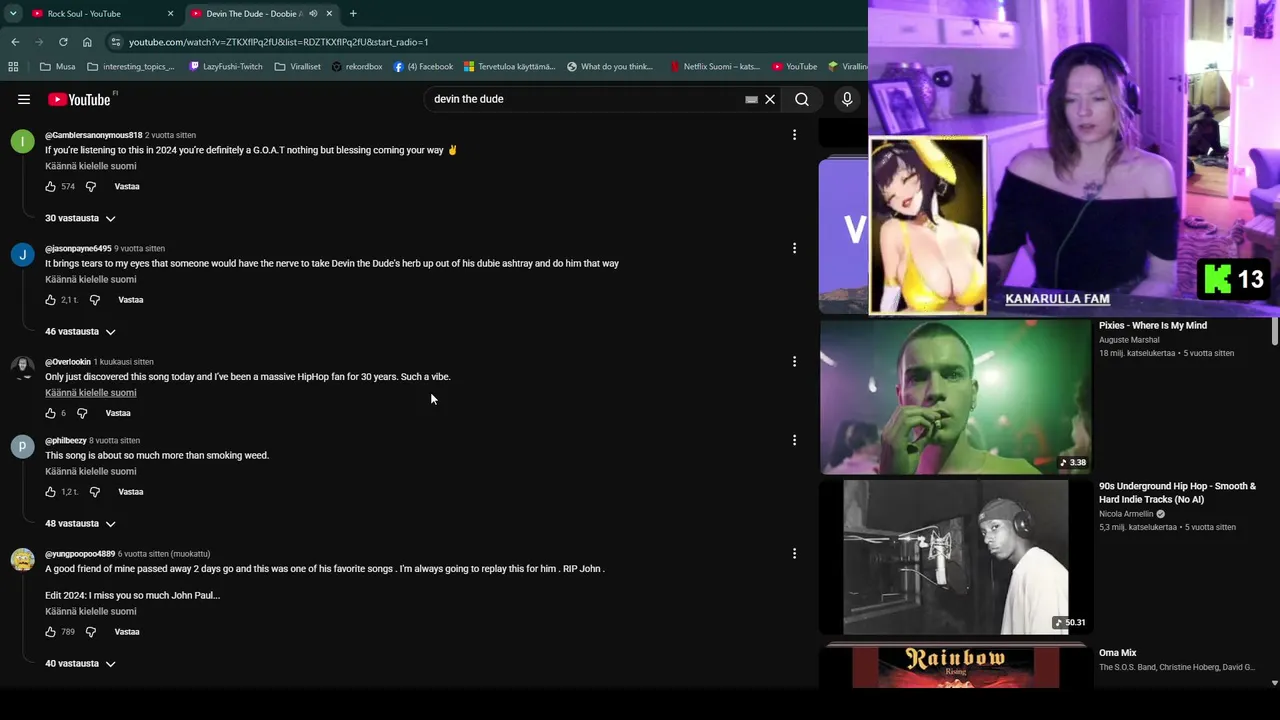
Task: Mute the Devin The Dude tab audio
Action: click(x=313, y=14)
